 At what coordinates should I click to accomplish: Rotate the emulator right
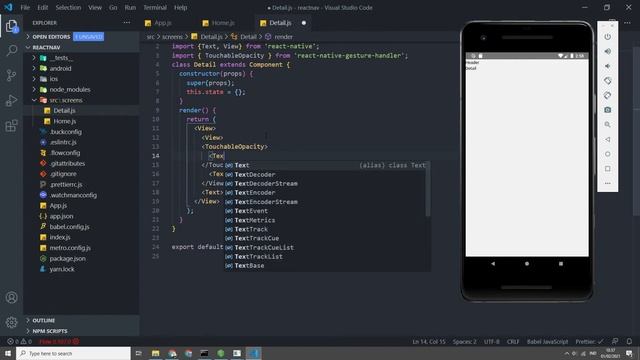pyautogui.click(x=607, y=96)
